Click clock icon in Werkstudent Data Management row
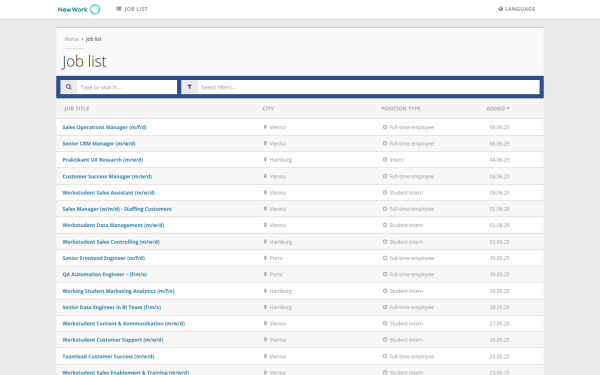 point(385,225)
